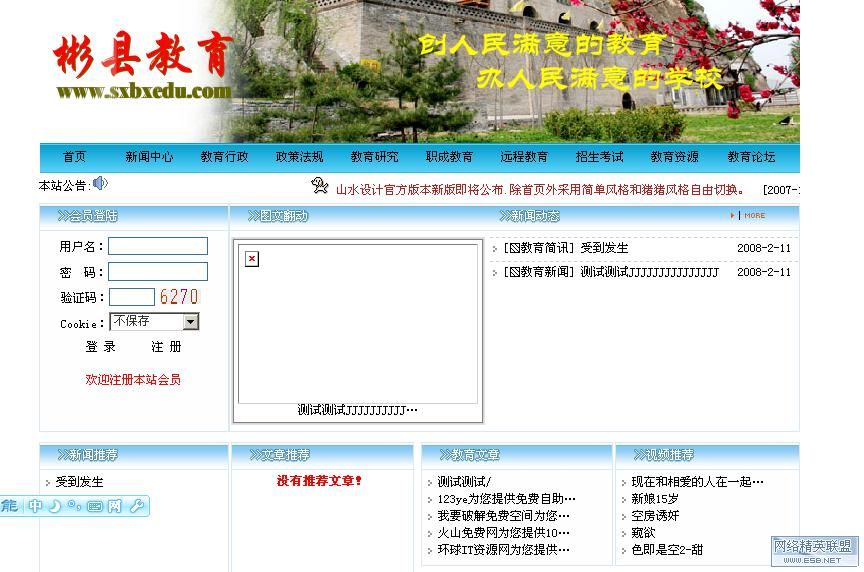
Task: Open the 新闻中心 menu item
Action: [149, 157]
